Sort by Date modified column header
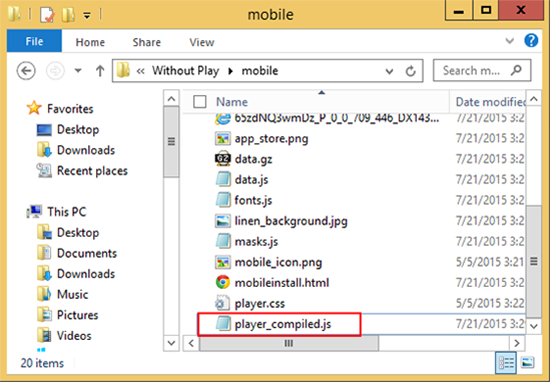The height and width of the screenshot is (382, 550). point(490,102)
